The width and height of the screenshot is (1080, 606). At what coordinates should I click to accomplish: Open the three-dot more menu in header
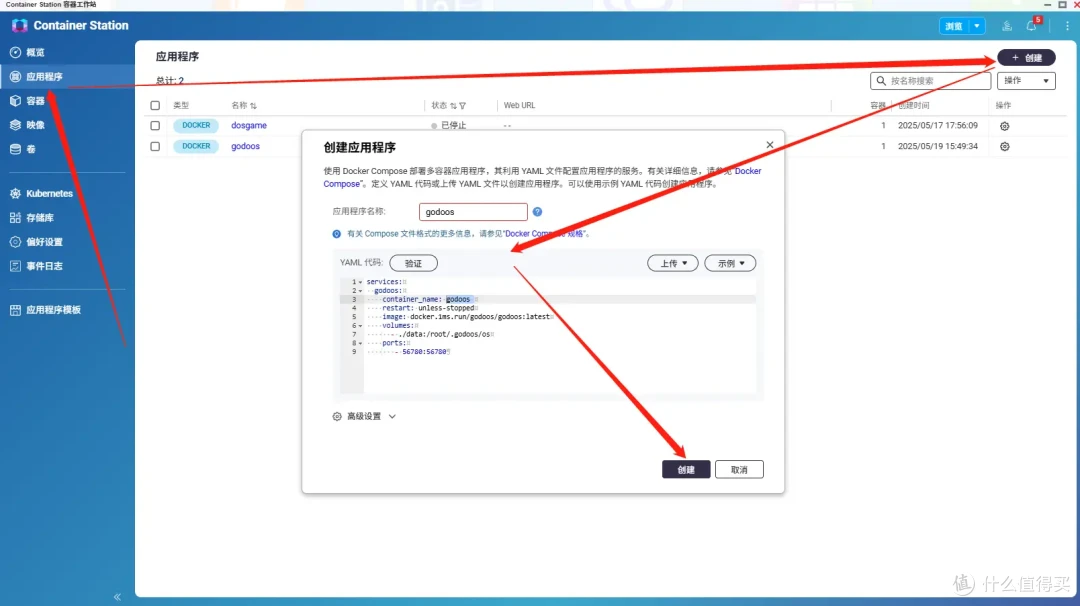pos(1067,26)
